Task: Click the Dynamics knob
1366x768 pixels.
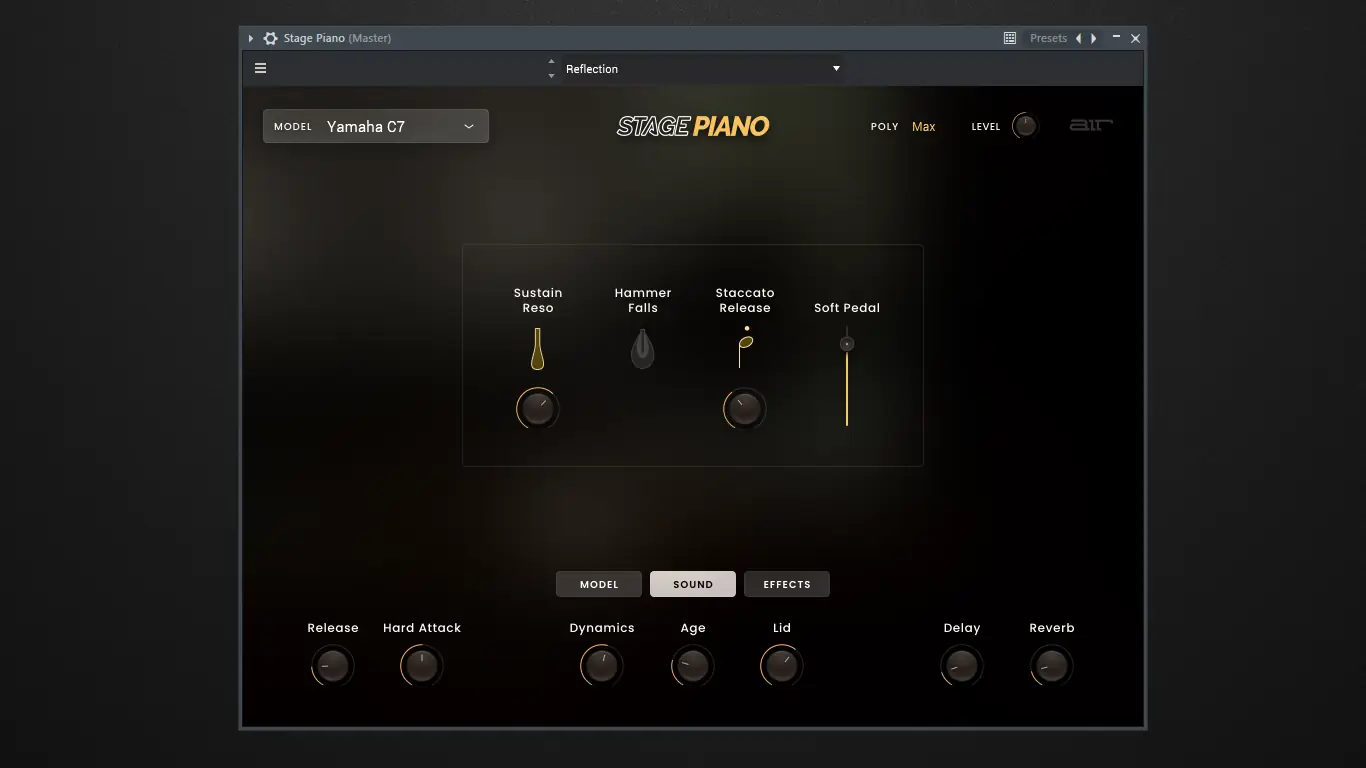Action: [x=602, y=666]
